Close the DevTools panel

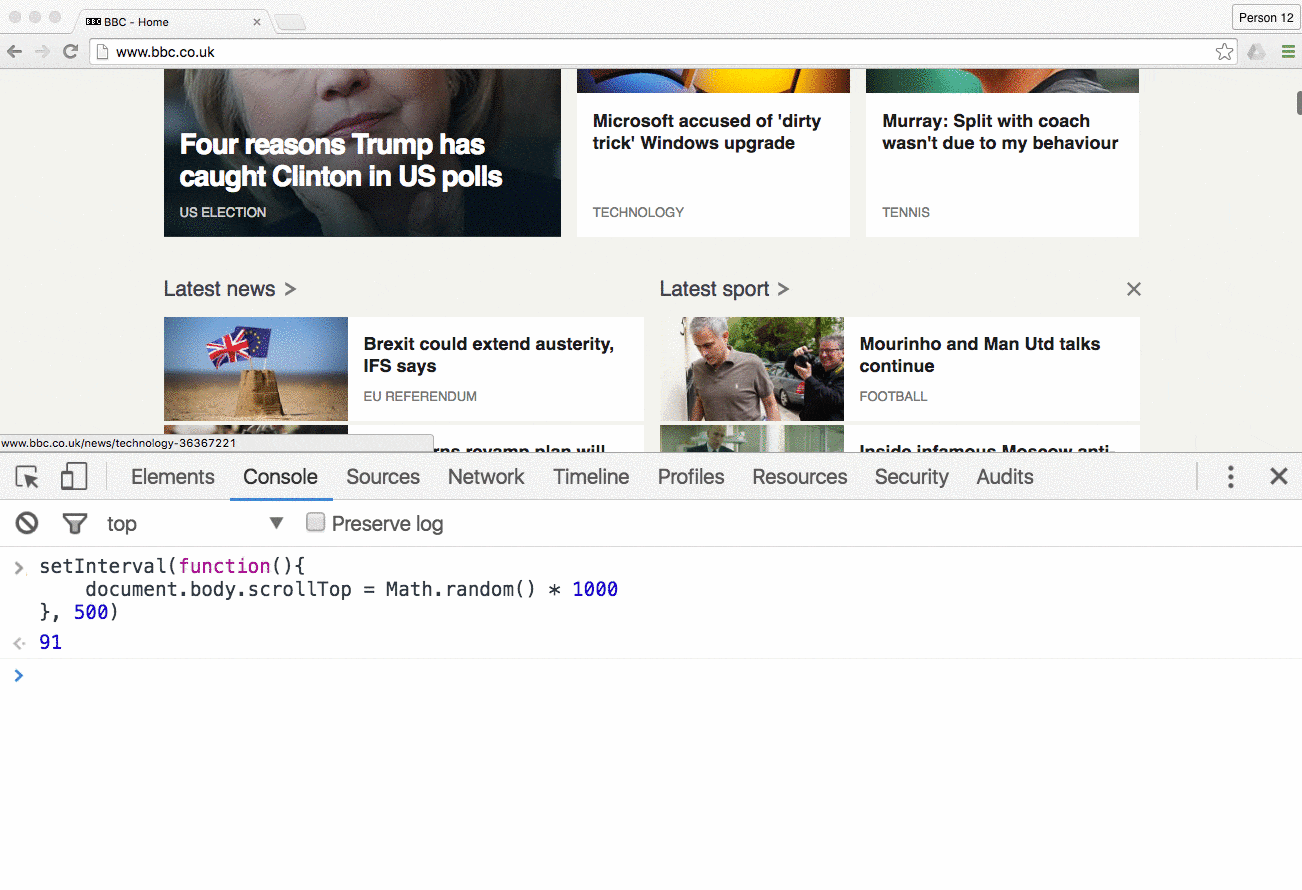click(1279, 476)
